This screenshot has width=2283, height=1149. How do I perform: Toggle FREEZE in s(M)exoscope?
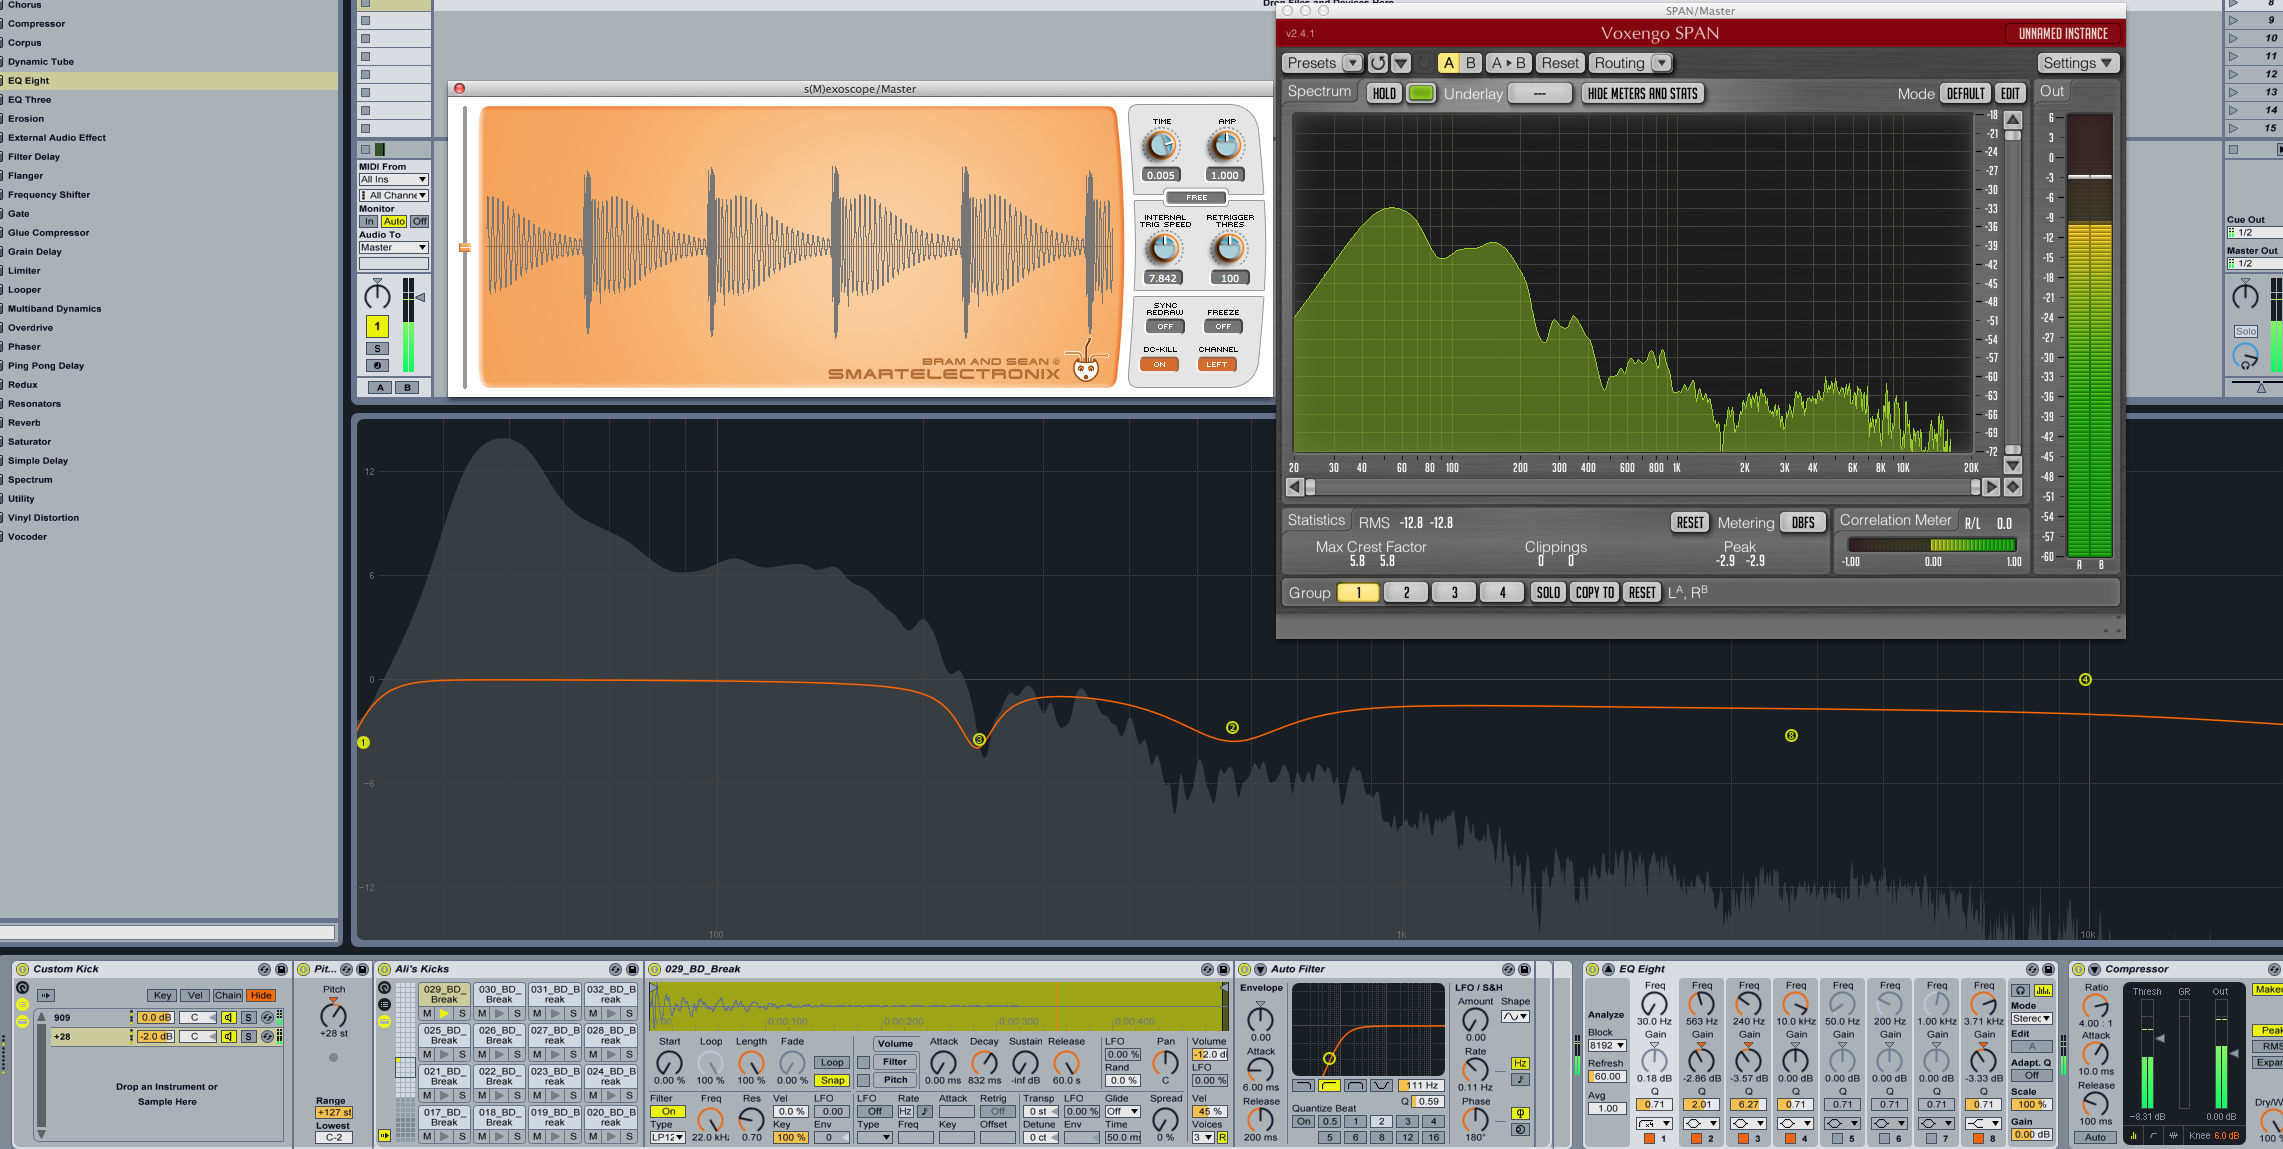click(x=1223, y=326)
